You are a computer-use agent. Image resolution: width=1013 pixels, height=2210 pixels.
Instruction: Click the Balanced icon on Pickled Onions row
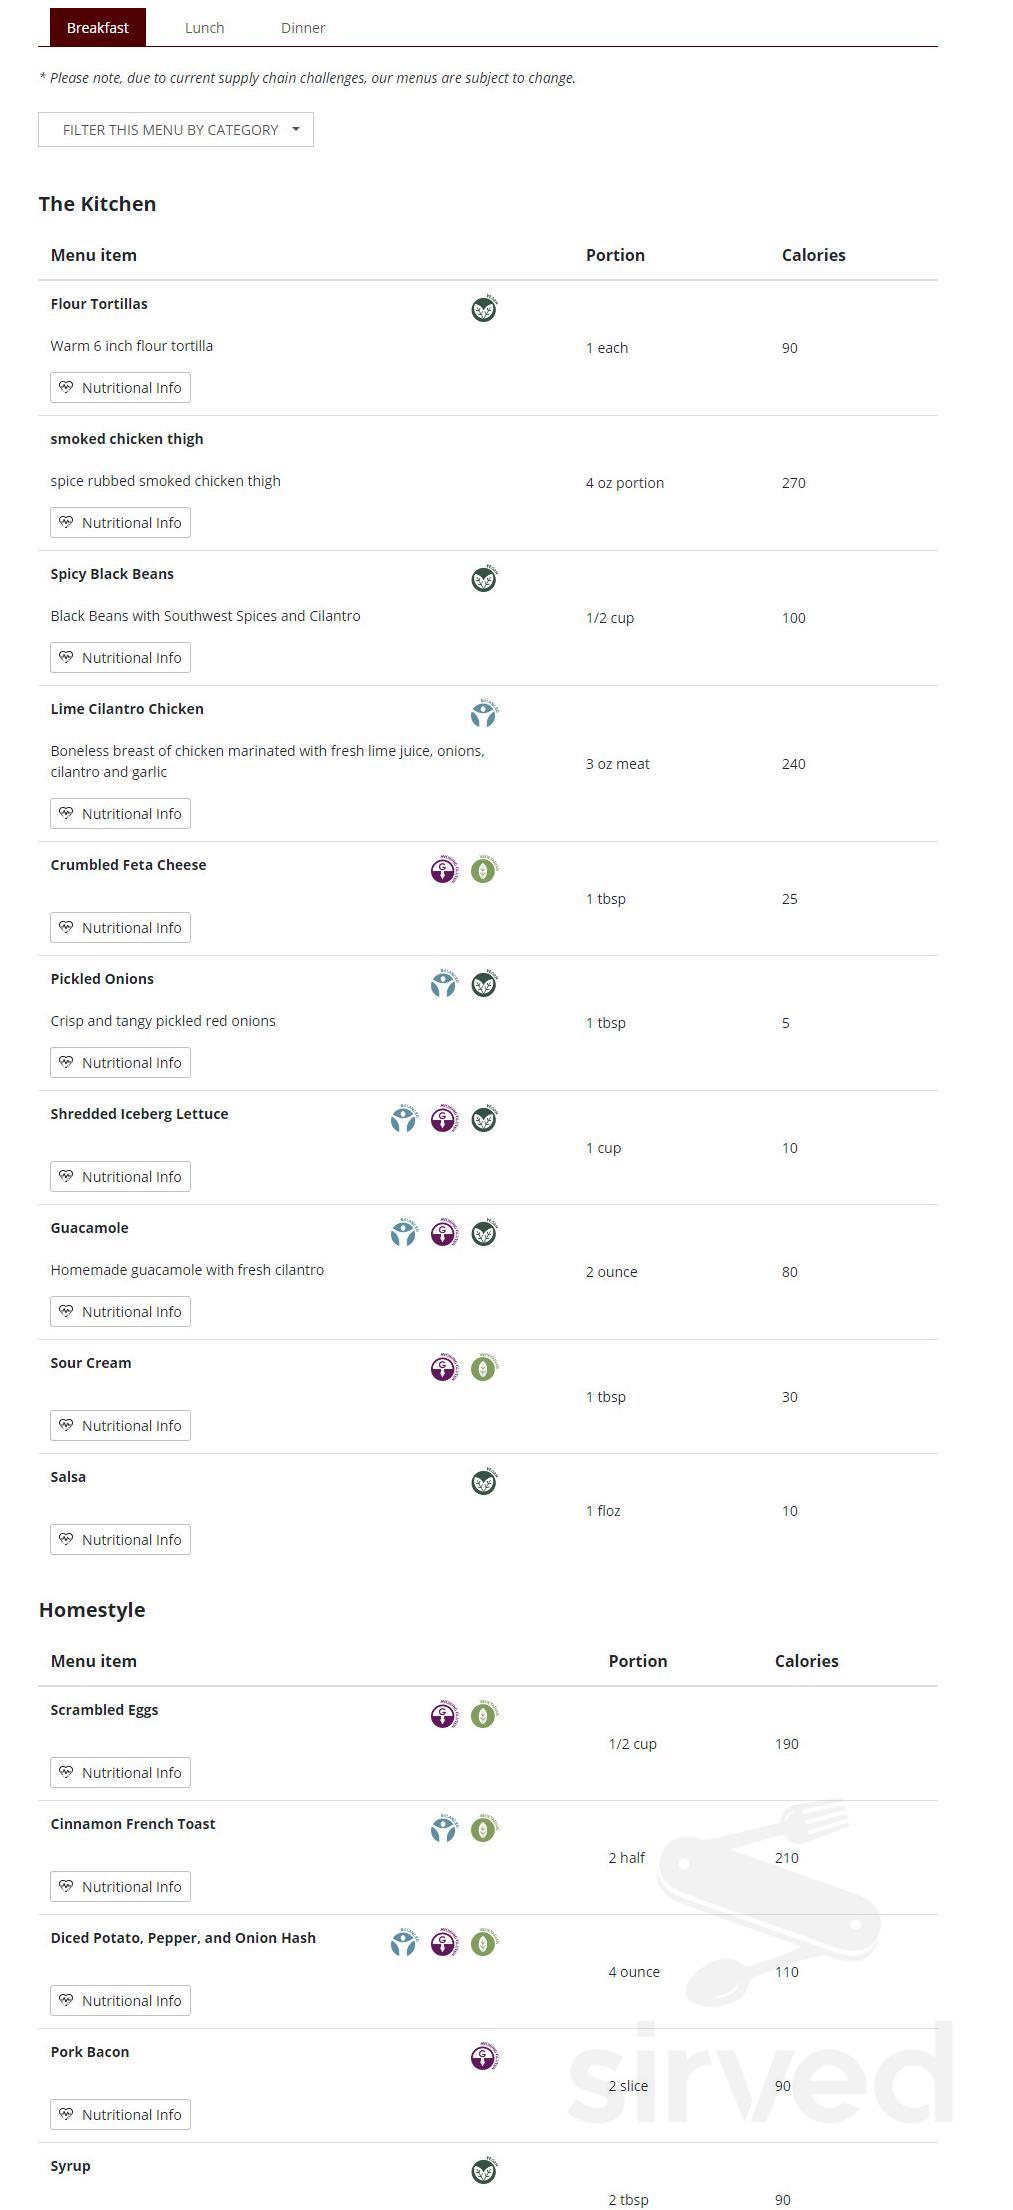[443, 984]
